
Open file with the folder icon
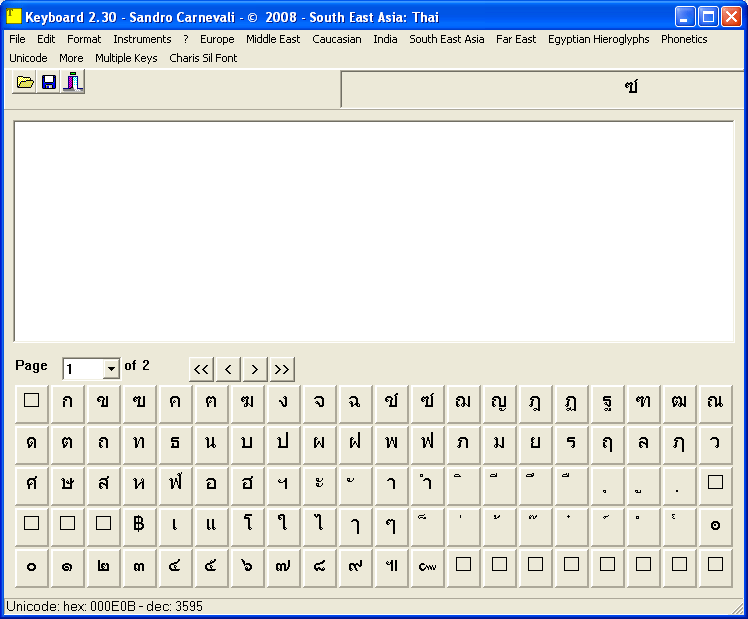pos(25,82)
